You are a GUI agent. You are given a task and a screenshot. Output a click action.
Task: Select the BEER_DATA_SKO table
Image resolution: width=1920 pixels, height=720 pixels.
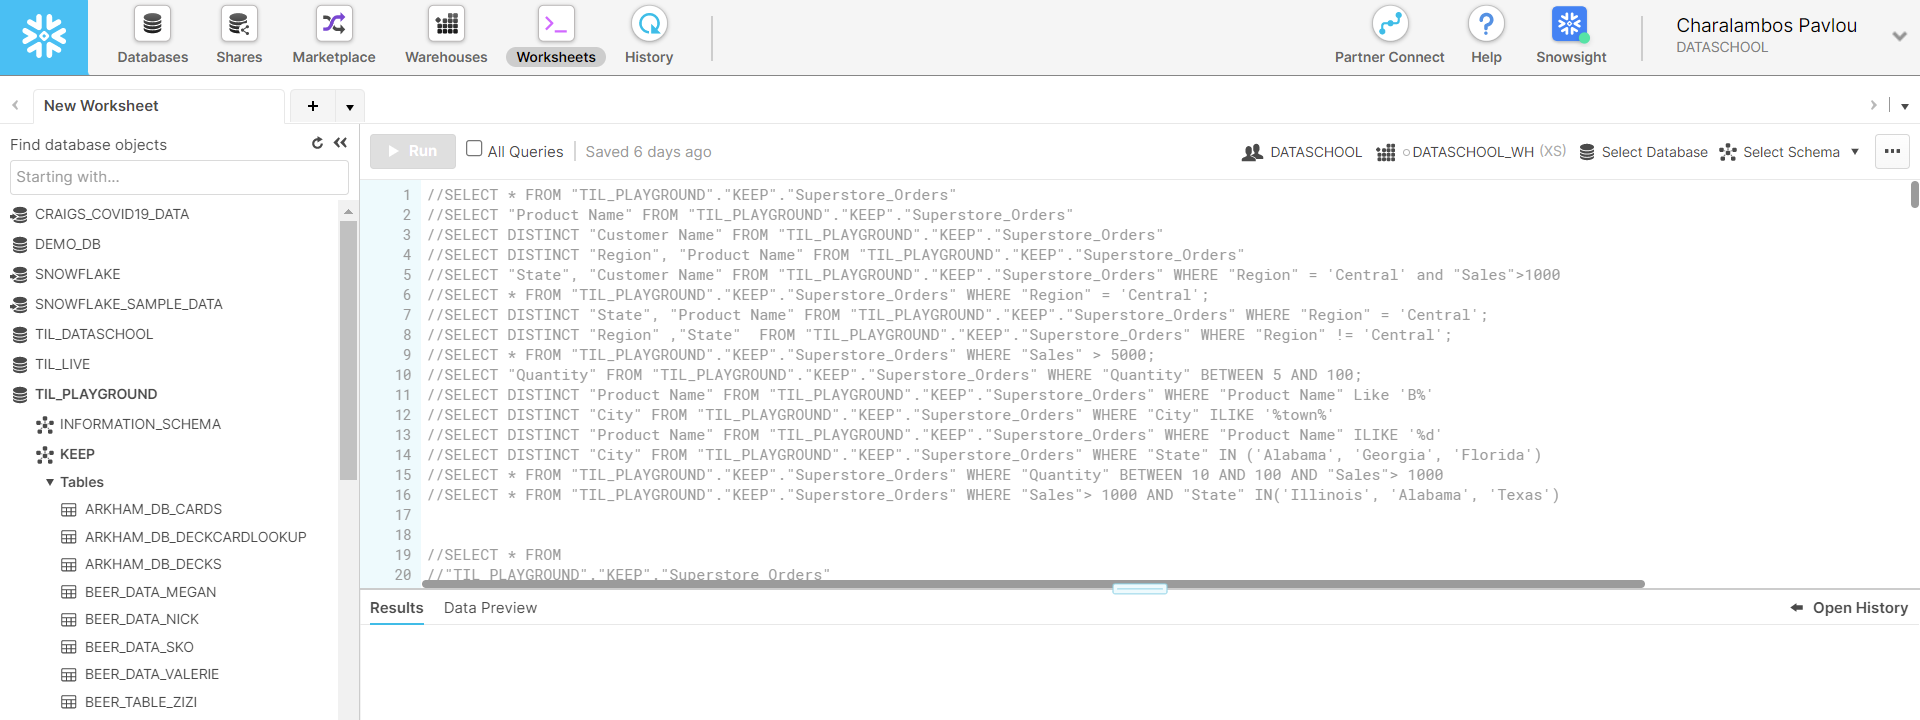pos(139,647)
